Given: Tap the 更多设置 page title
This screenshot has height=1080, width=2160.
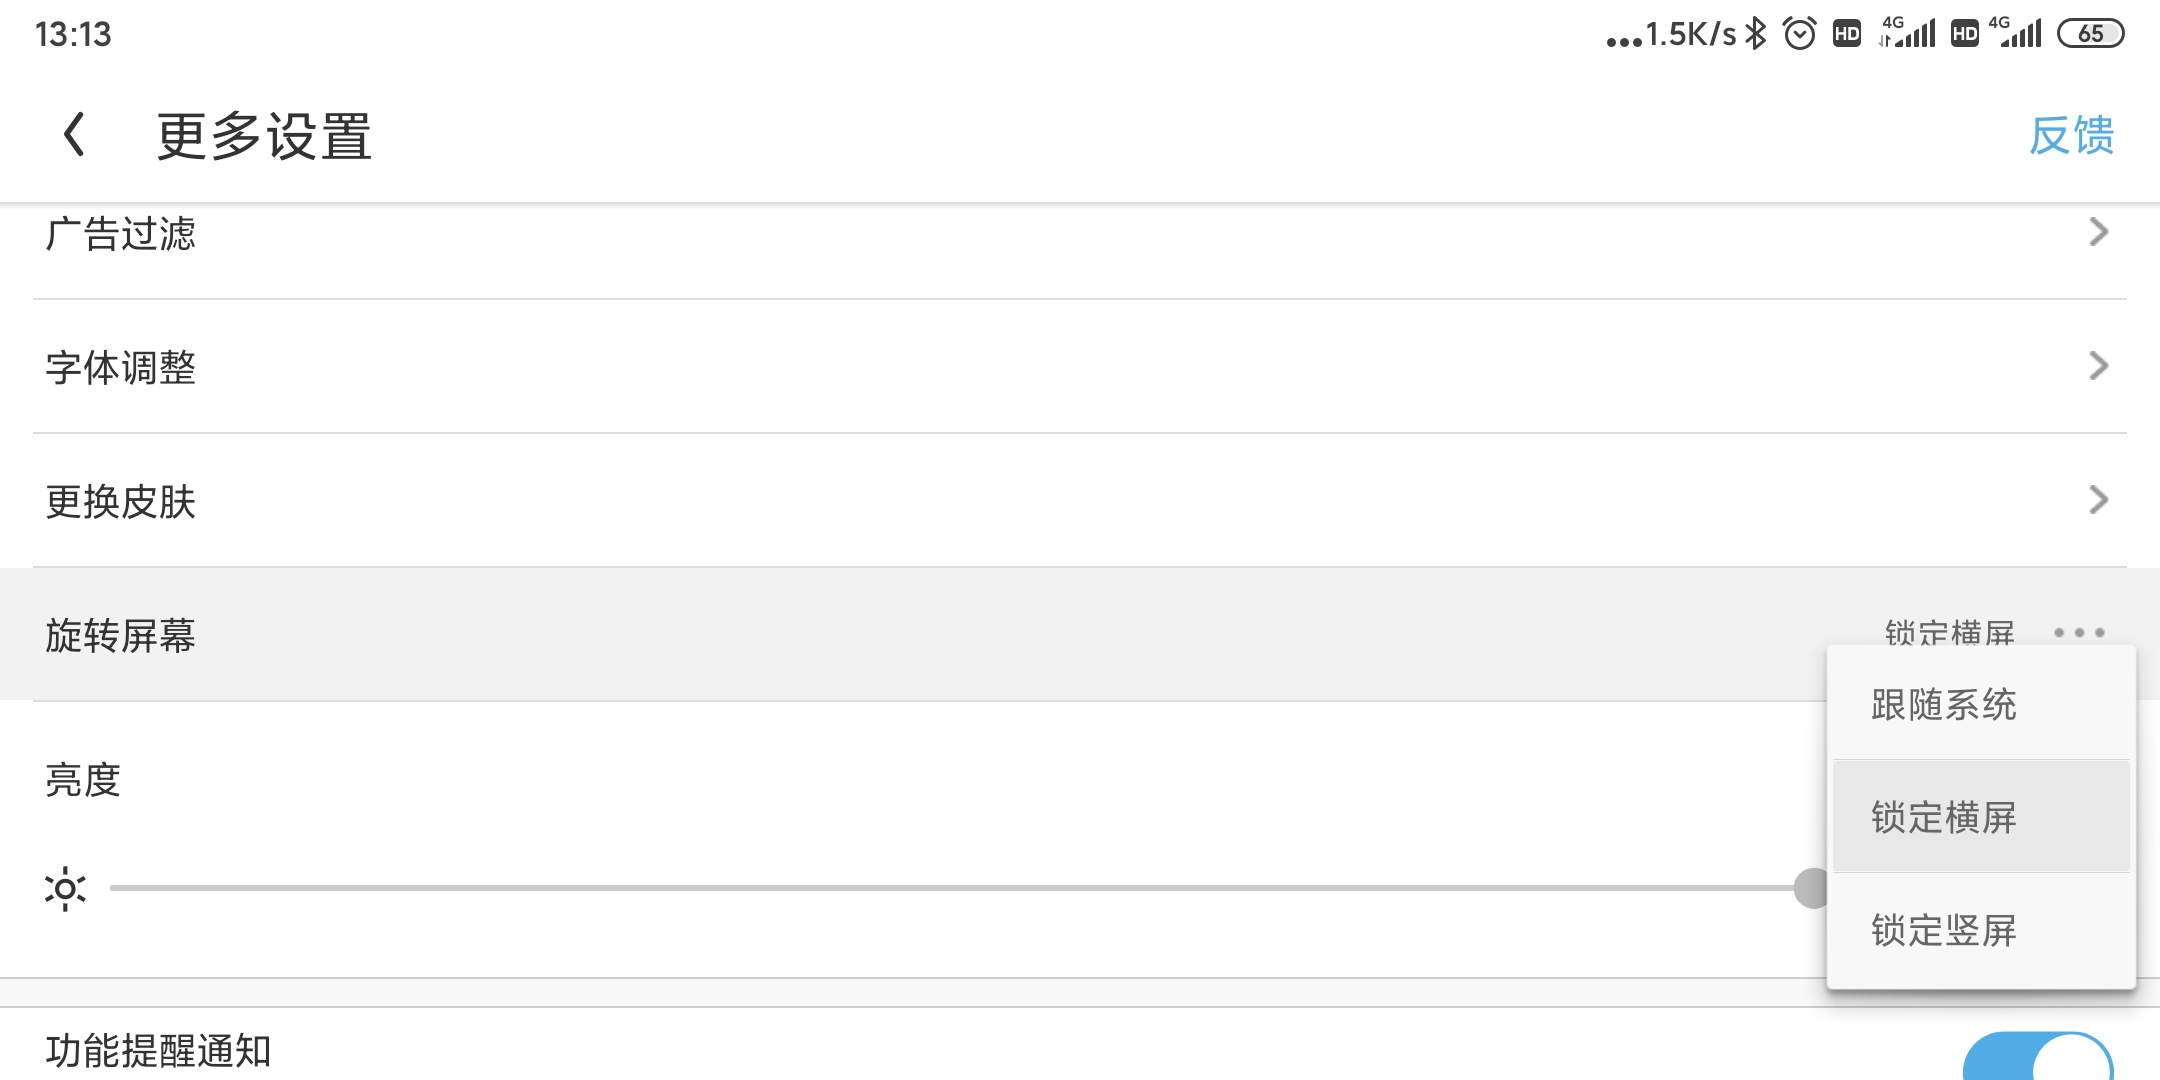Looking at the screenshot, I should (x=264, y=136).
